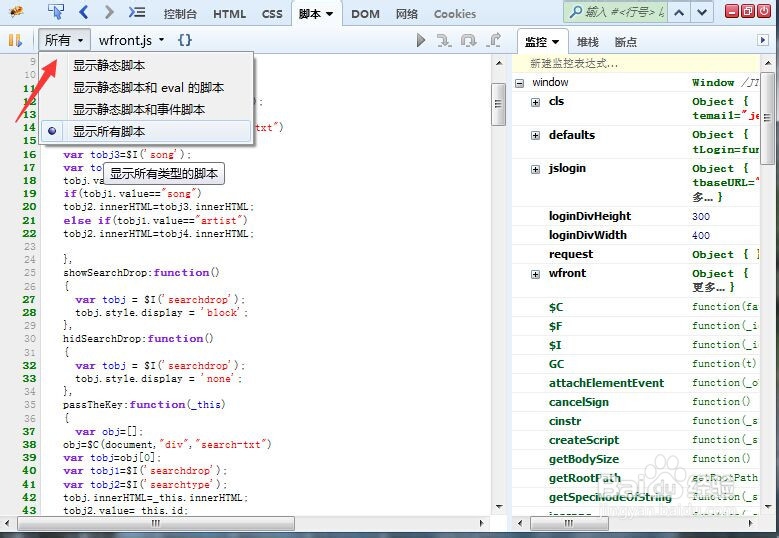
Task: Click the getBodySize function entry
Action: coord(584,459)
